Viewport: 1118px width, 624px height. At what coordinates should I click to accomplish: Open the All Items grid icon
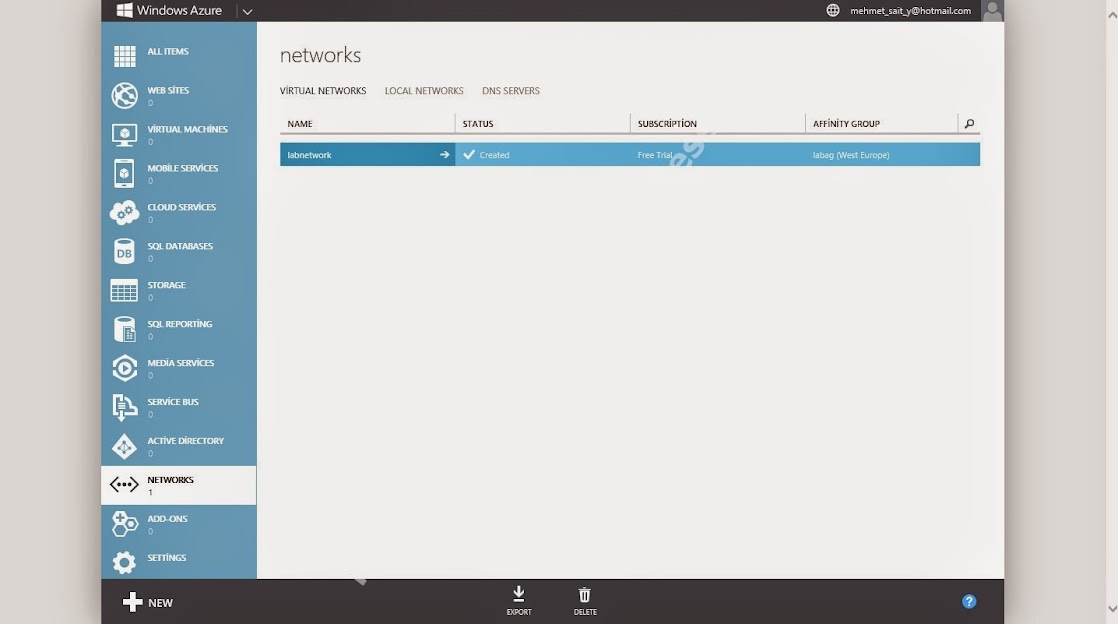[124, 56]
